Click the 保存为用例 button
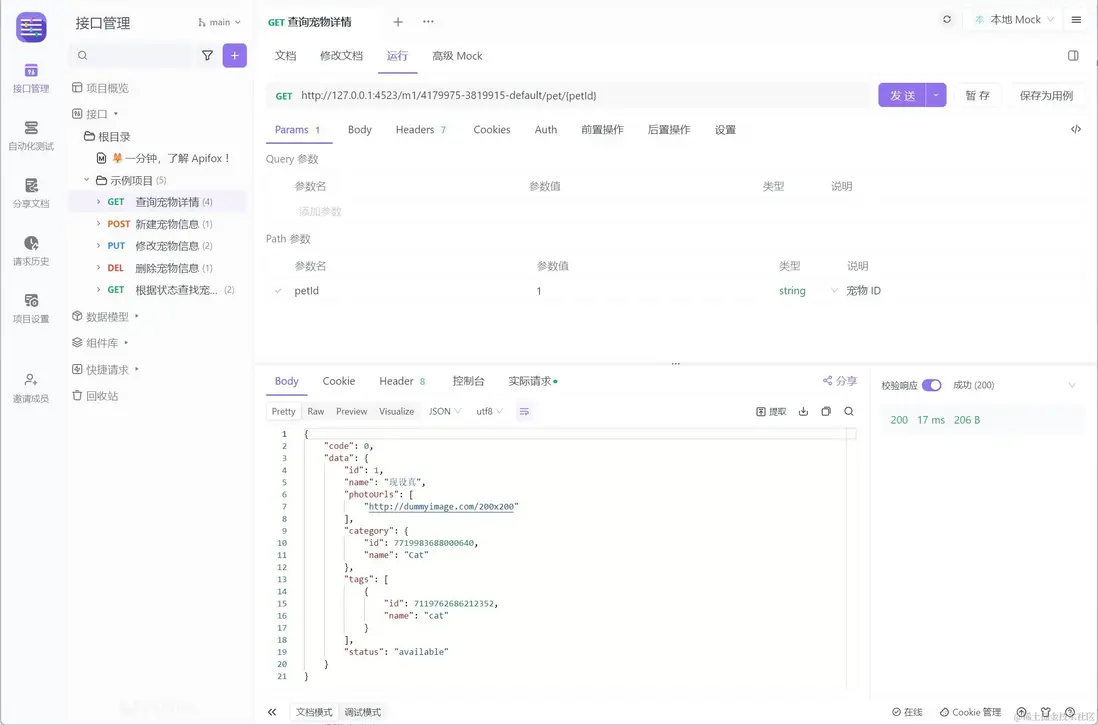The width and height of the screenshot is (1098, 725). coord(1046,95)
